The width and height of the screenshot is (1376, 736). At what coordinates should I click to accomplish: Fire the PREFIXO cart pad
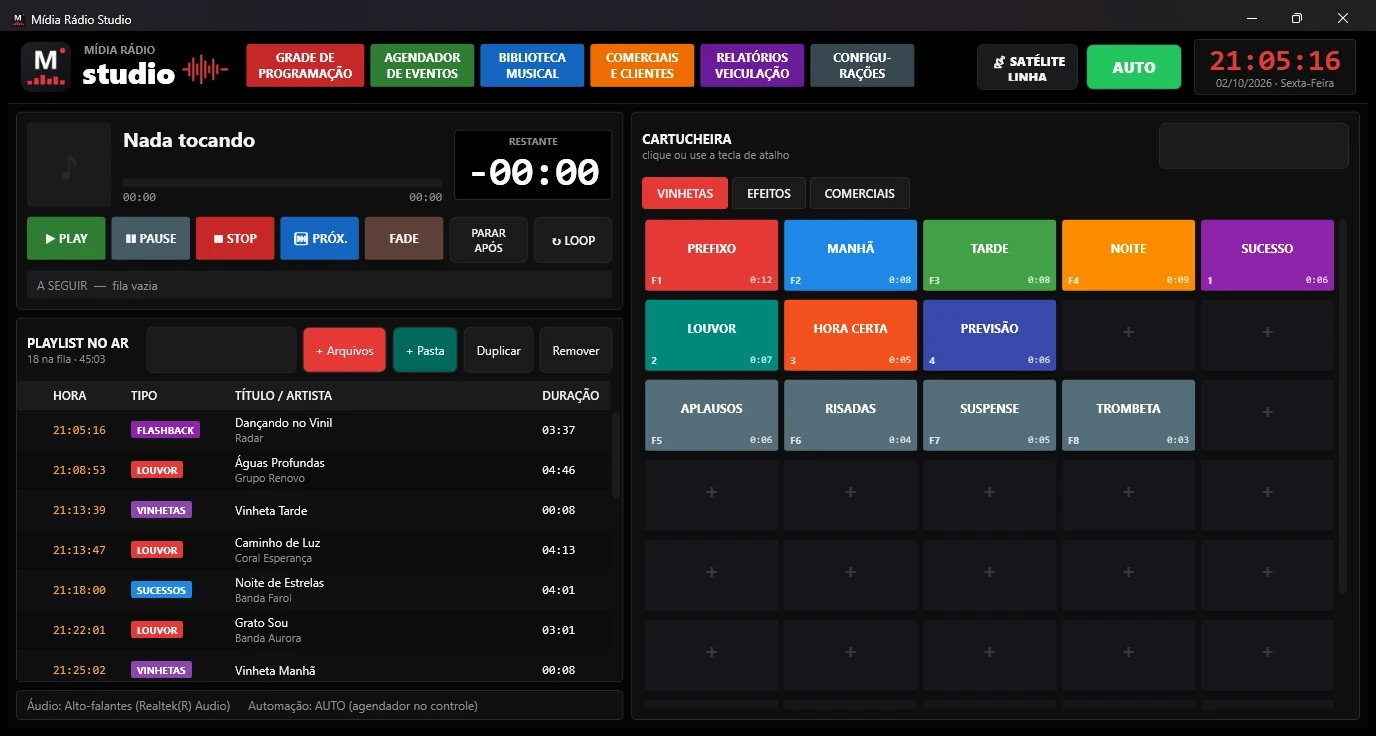coord(712,255)
